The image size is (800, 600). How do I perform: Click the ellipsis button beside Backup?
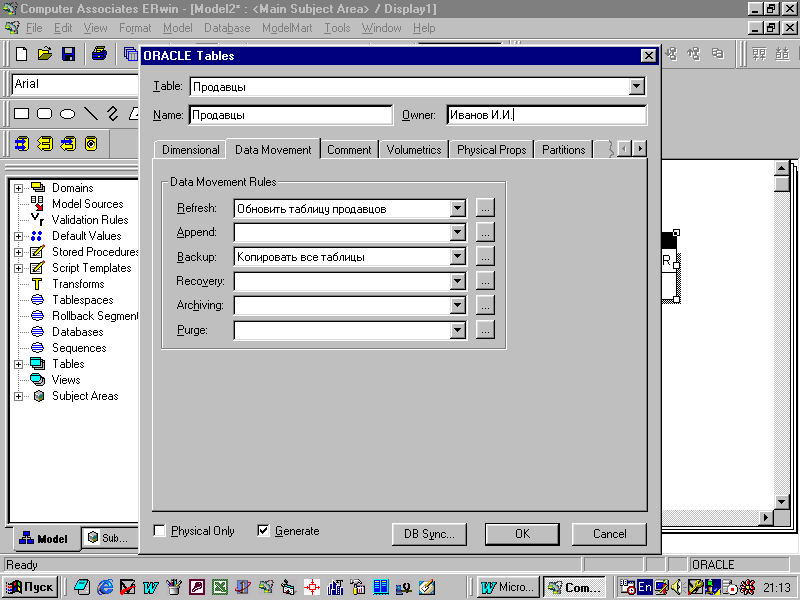pyautogui.click(x=485, y=257)
